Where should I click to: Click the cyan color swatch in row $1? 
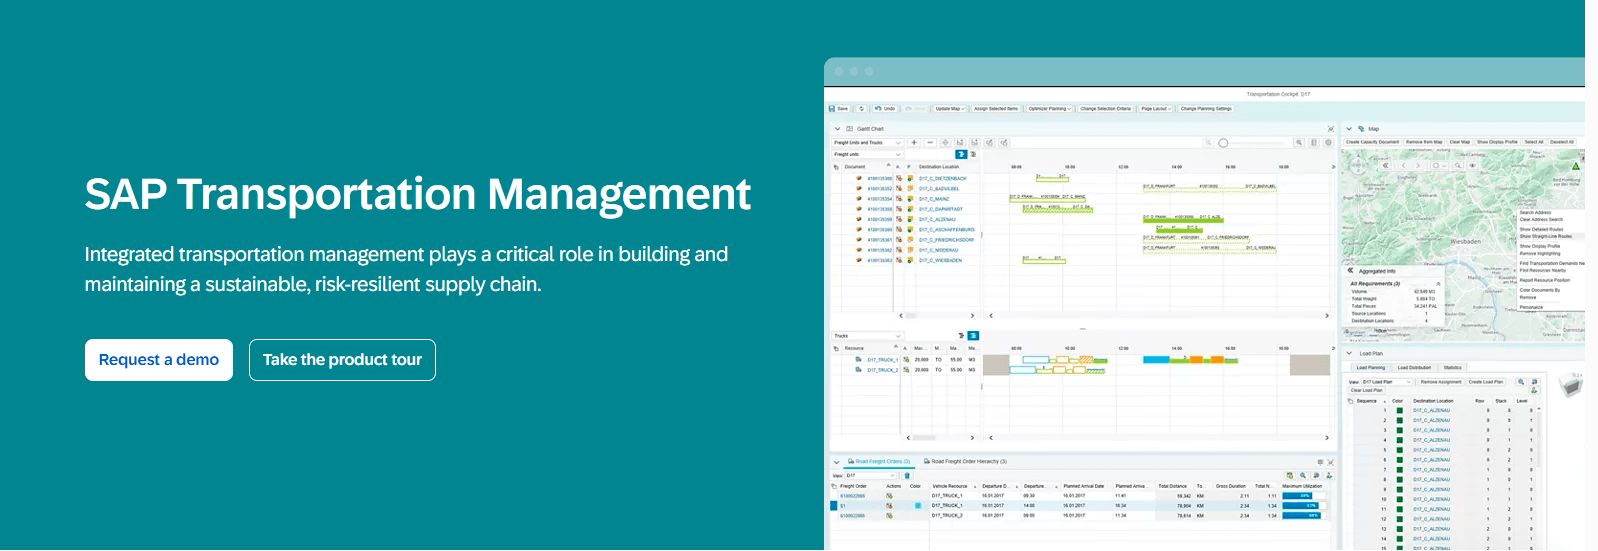[x=918, y=506]
